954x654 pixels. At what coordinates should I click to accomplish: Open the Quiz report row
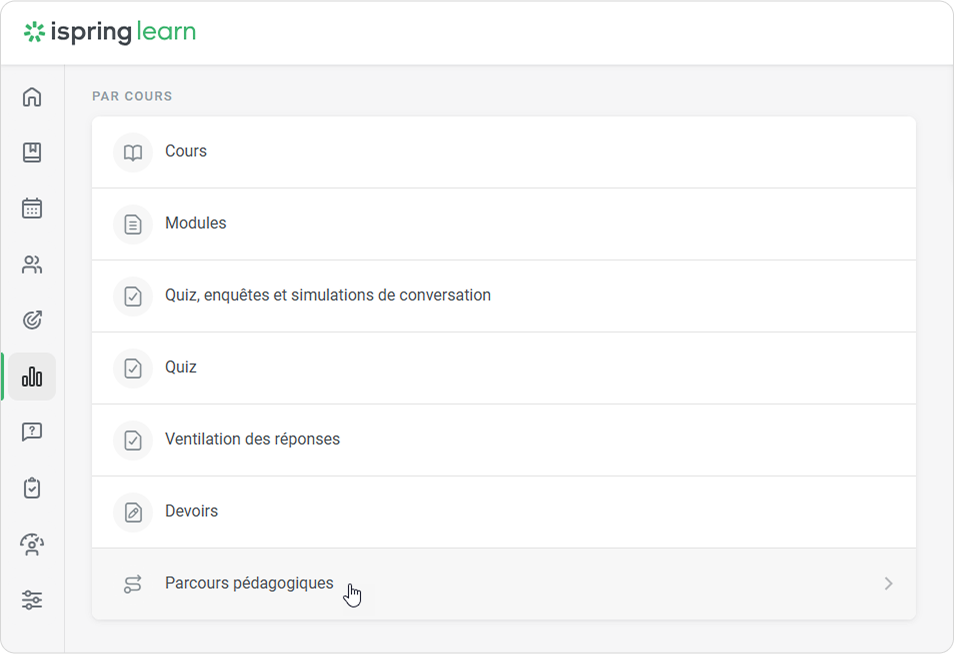(181, 368)
